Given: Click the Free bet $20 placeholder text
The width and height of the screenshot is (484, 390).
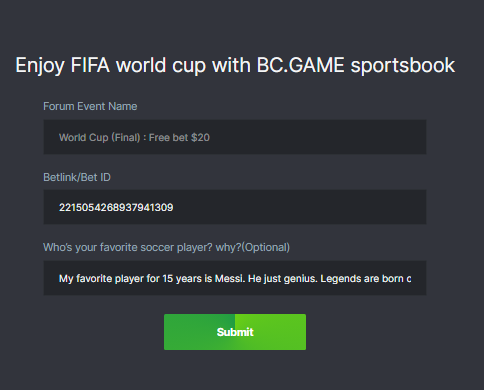Looking at the screenshot, I should point(179,137).
